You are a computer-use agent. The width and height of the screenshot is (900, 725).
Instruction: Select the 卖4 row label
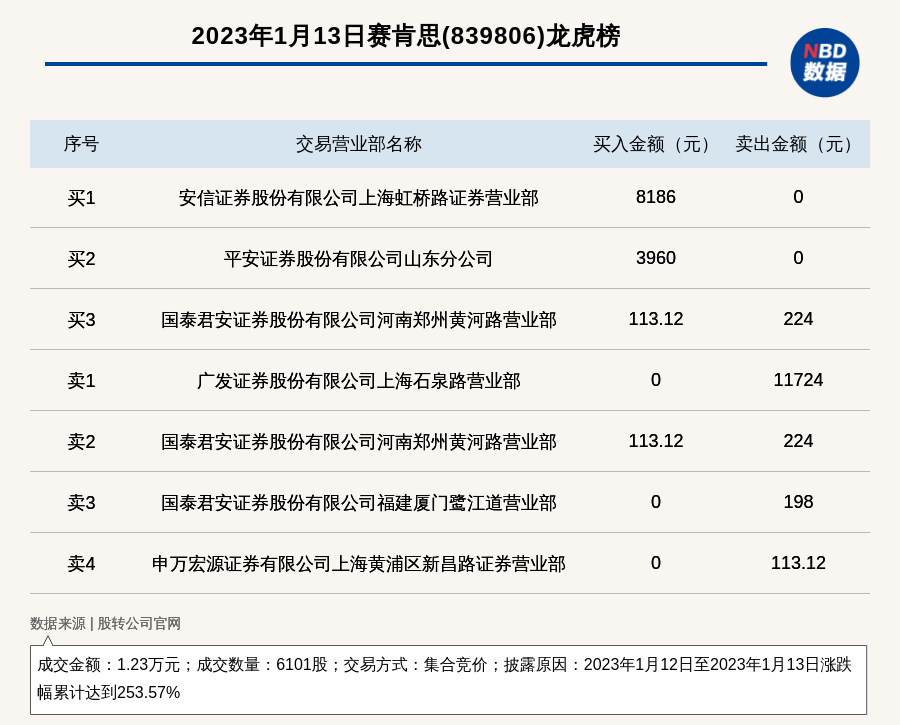(81, 564)
